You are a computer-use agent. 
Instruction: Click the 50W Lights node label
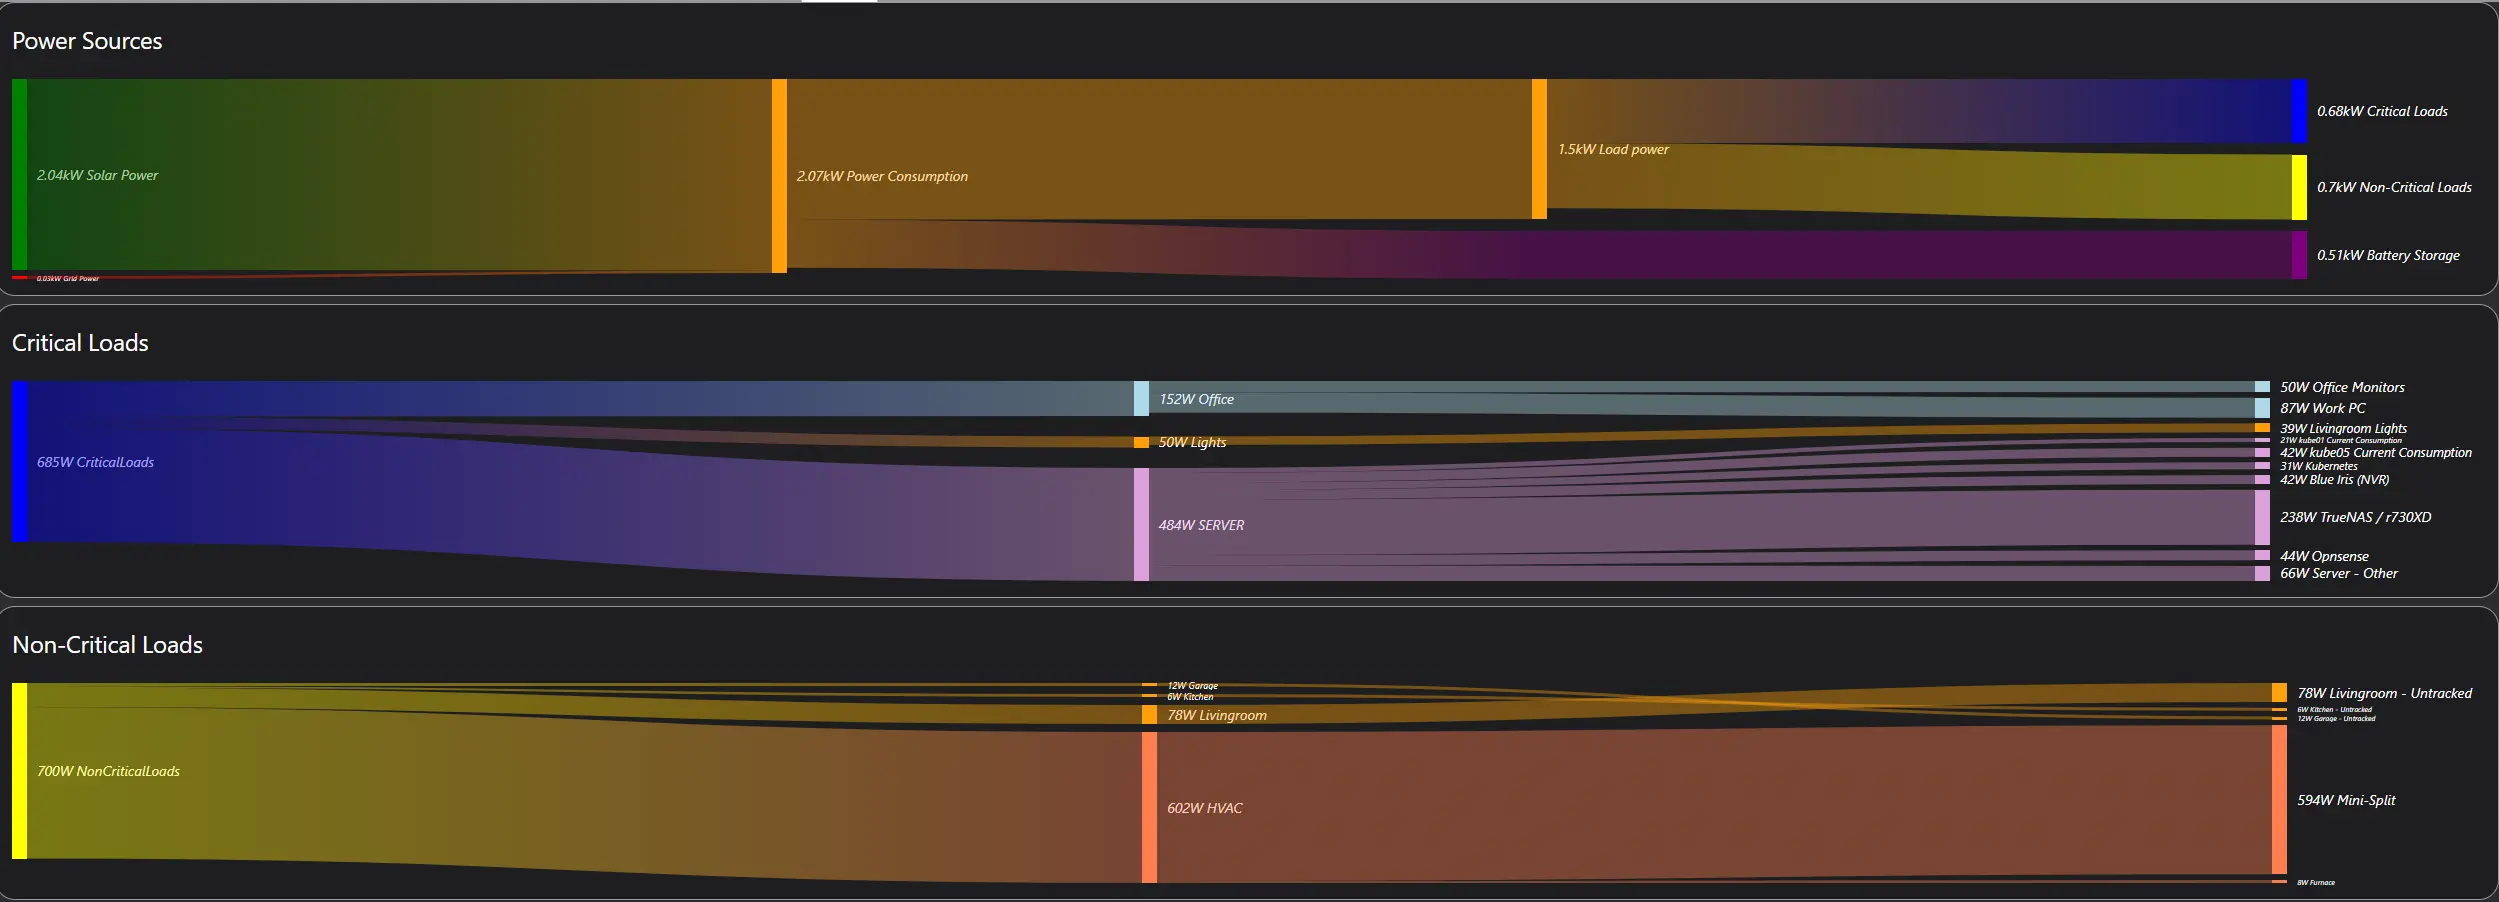[1191, 442]
